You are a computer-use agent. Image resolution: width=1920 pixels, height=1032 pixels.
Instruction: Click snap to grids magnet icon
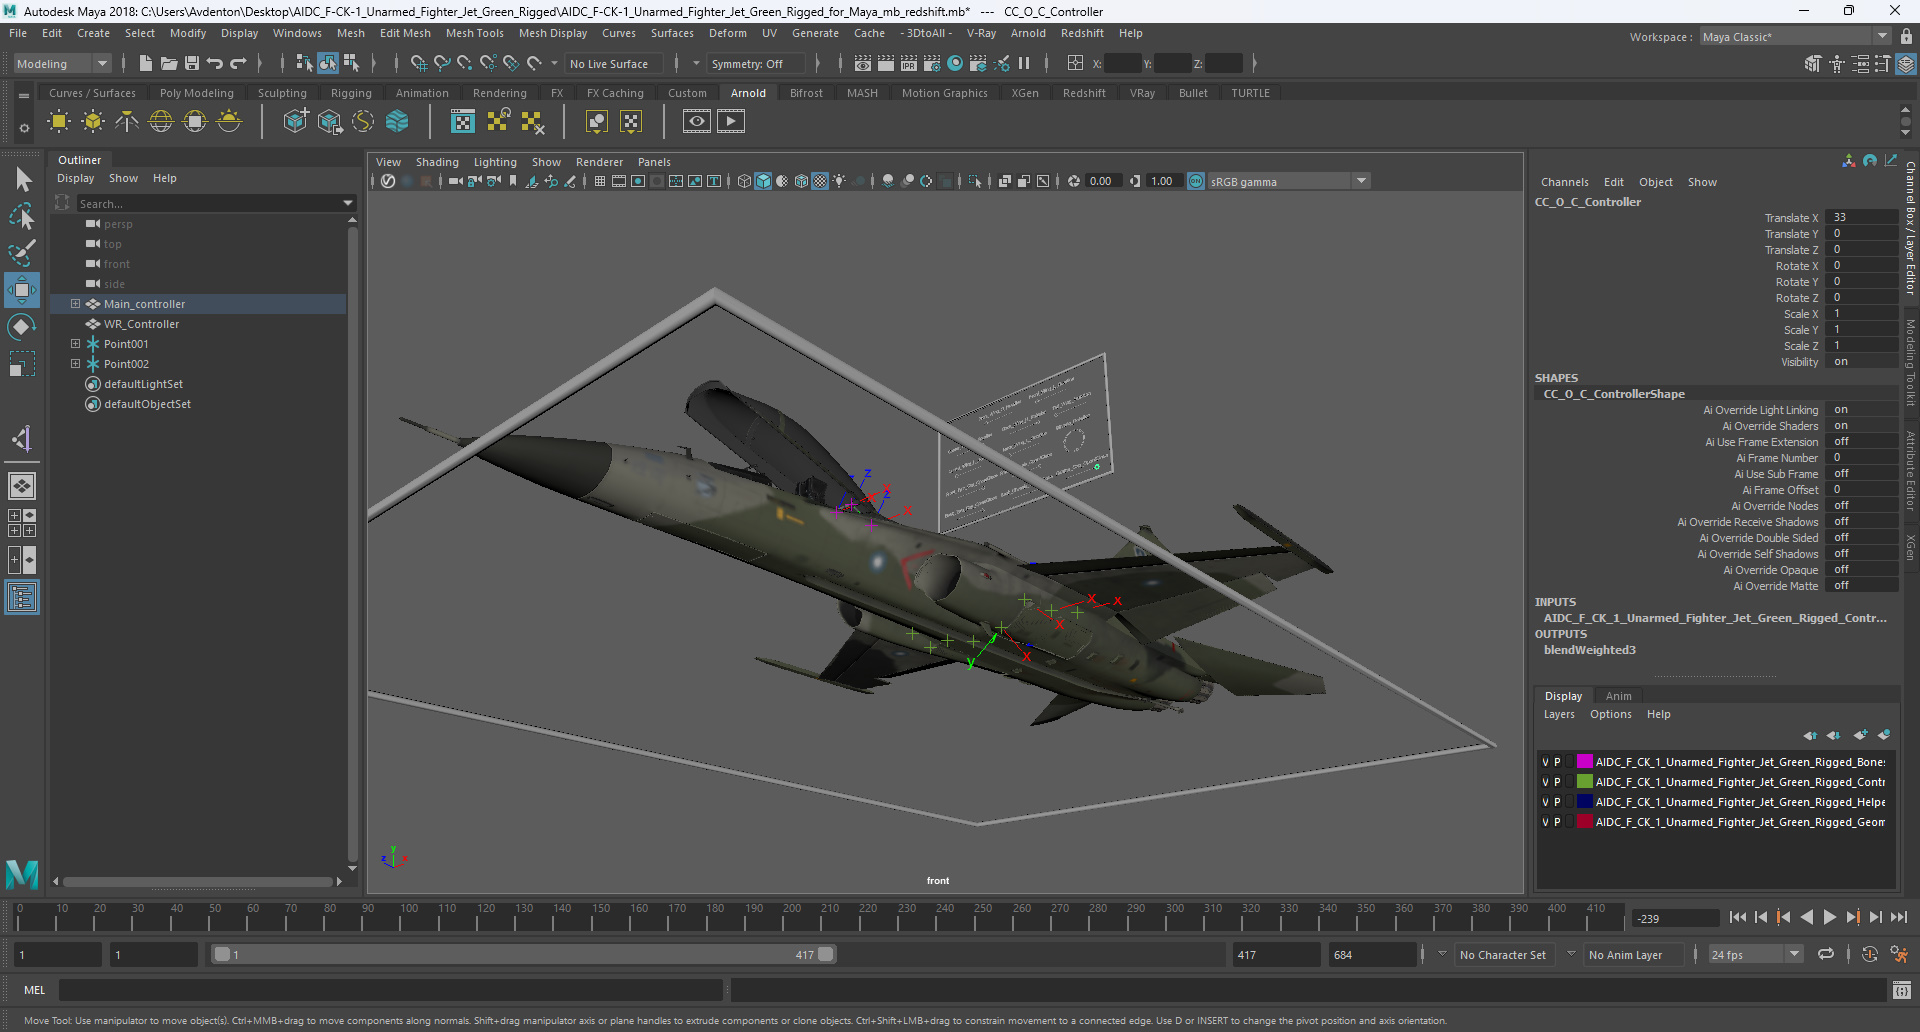(419, 63)
